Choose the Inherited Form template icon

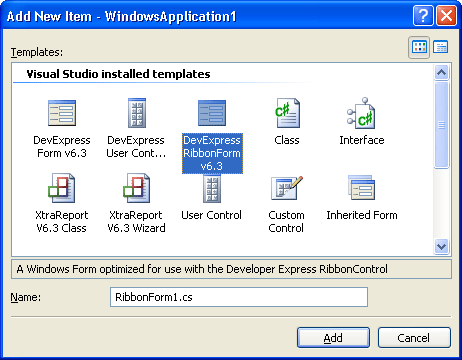[362, 188]
